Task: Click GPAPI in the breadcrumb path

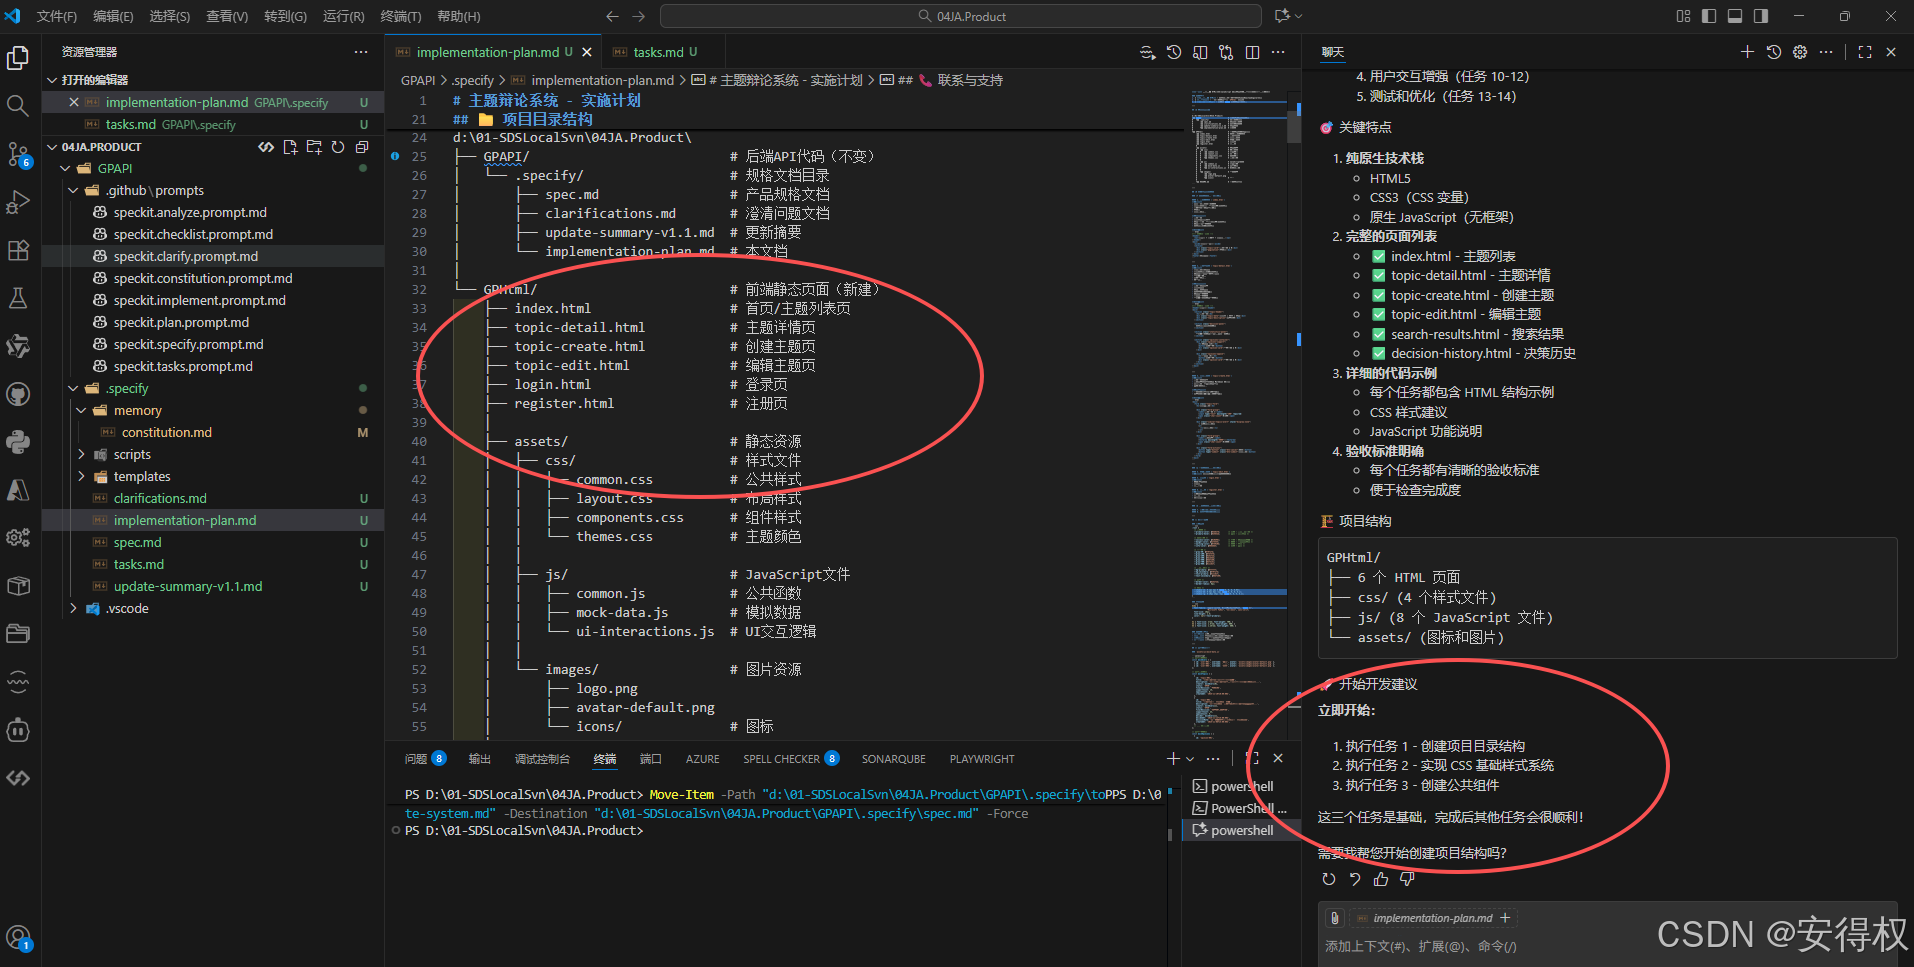Action: (x=418, y=80)
